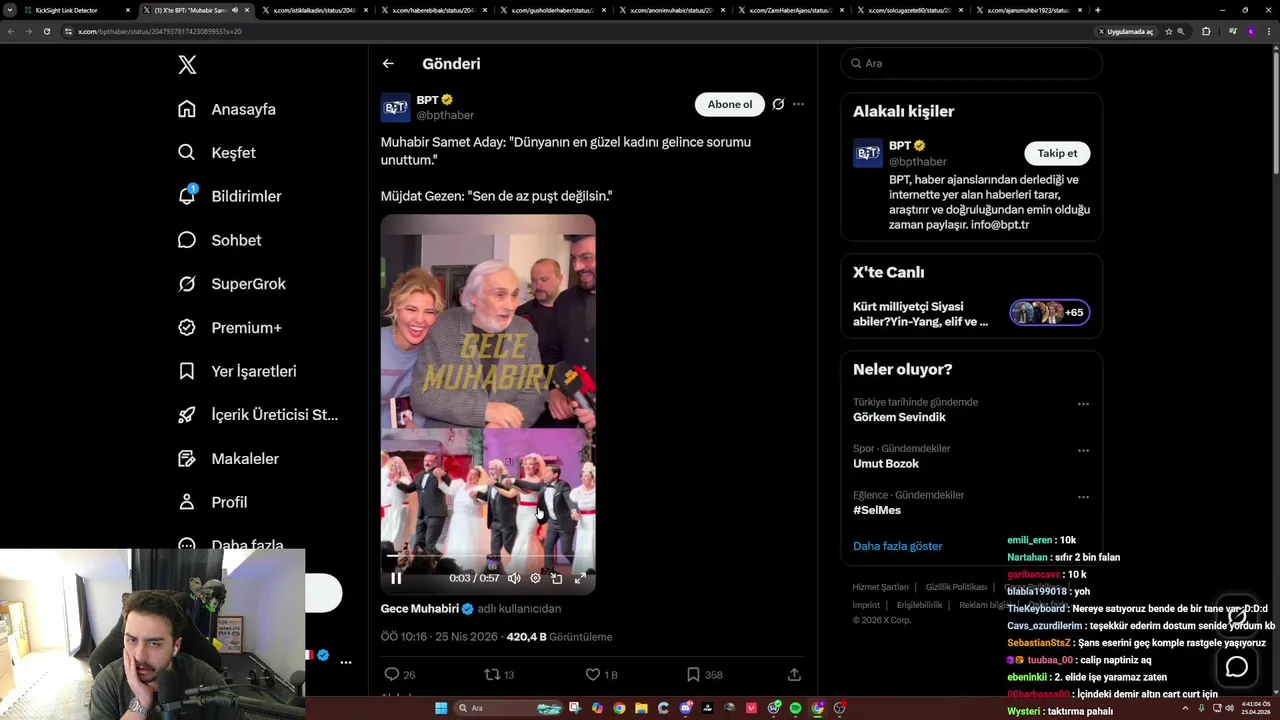Open Makaleler articles section
This screenshot has width=1280, height=720.
point(228,458)
